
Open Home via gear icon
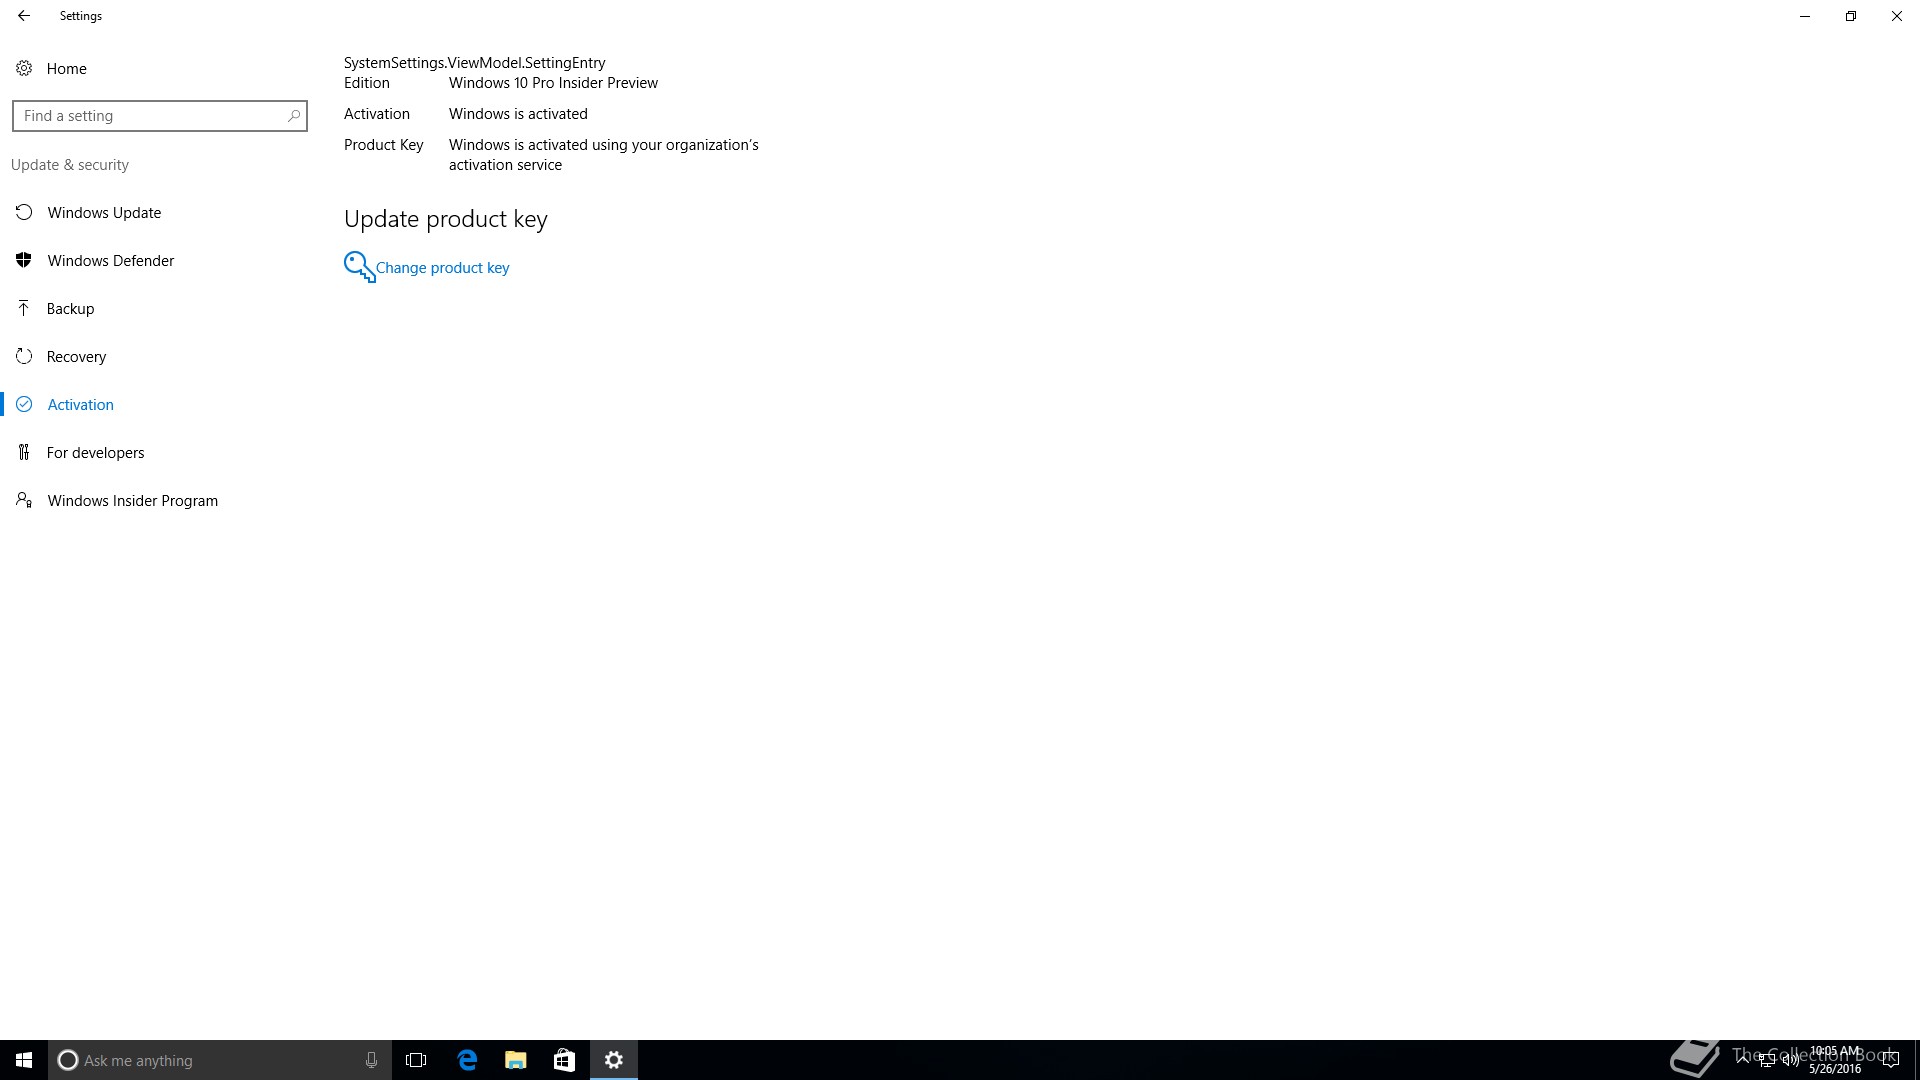pos(24,69)
